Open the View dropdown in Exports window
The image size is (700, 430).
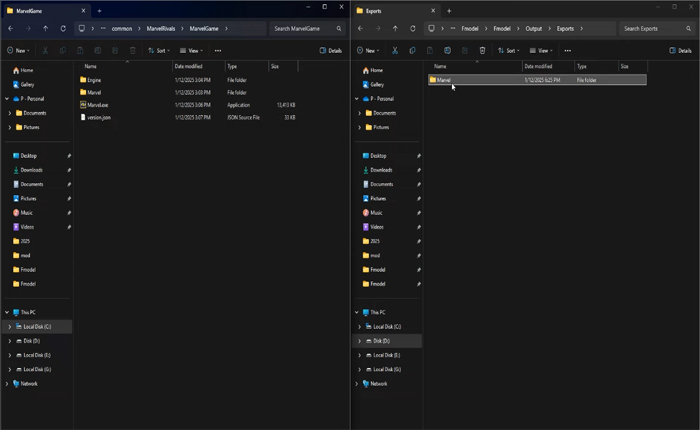pyautogui.click(x=542, y=50)
